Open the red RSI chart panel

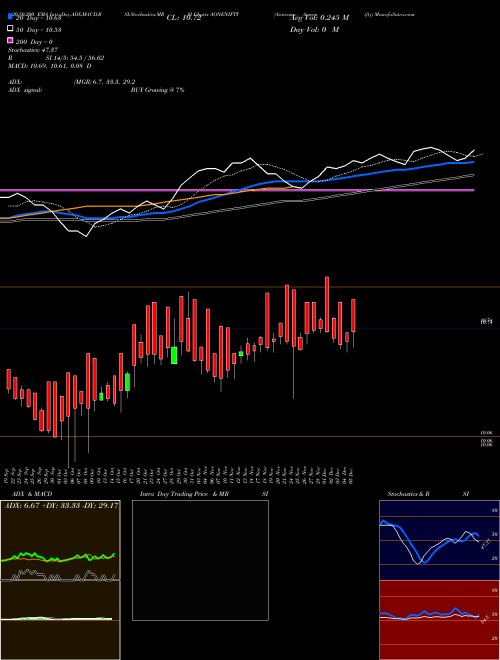point(439,620)
